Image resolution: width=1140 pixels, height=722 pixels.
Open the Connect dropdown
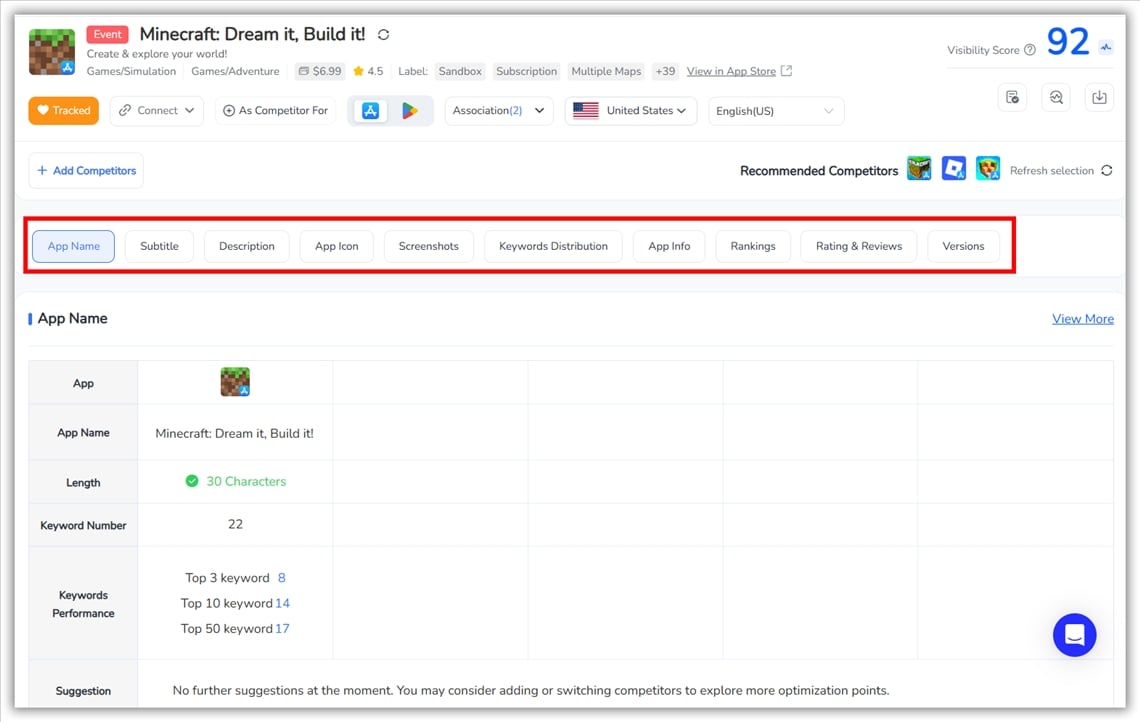coord(157,111)
